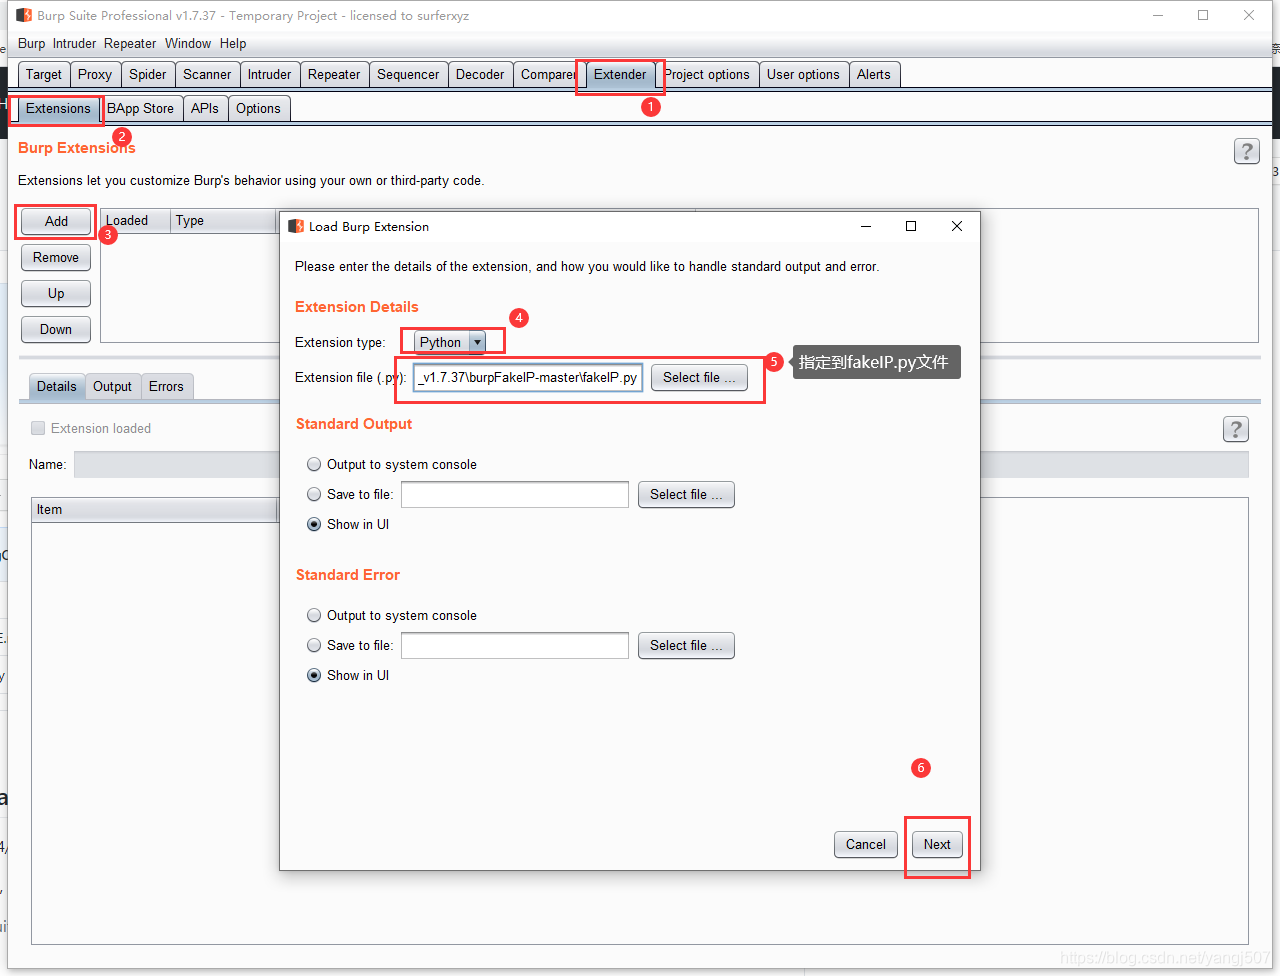Click the Up button

pos(56,293)
